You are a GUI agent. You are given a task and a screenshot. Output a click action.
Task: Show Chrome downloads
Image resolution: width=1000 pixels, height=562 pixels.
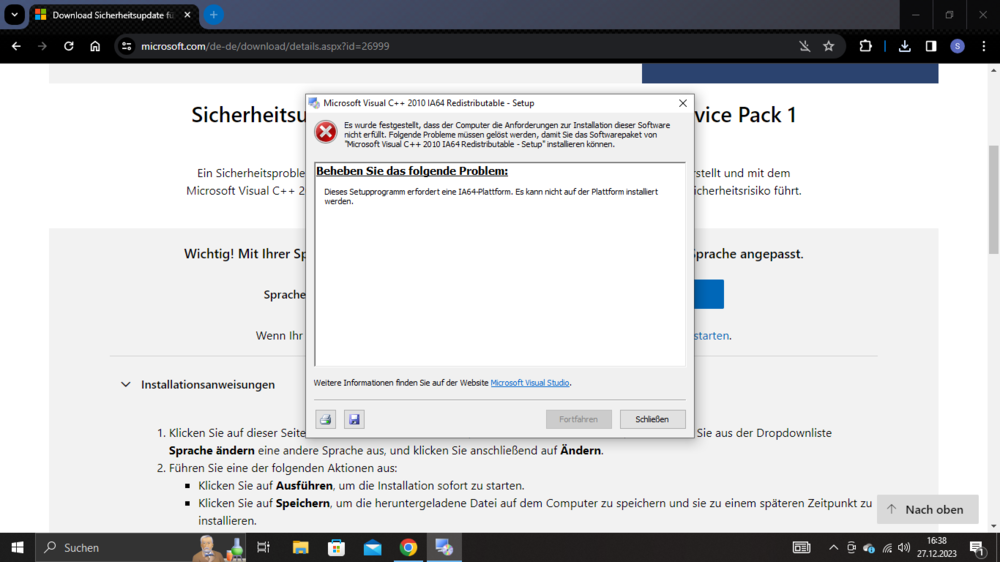pos(904,46)
